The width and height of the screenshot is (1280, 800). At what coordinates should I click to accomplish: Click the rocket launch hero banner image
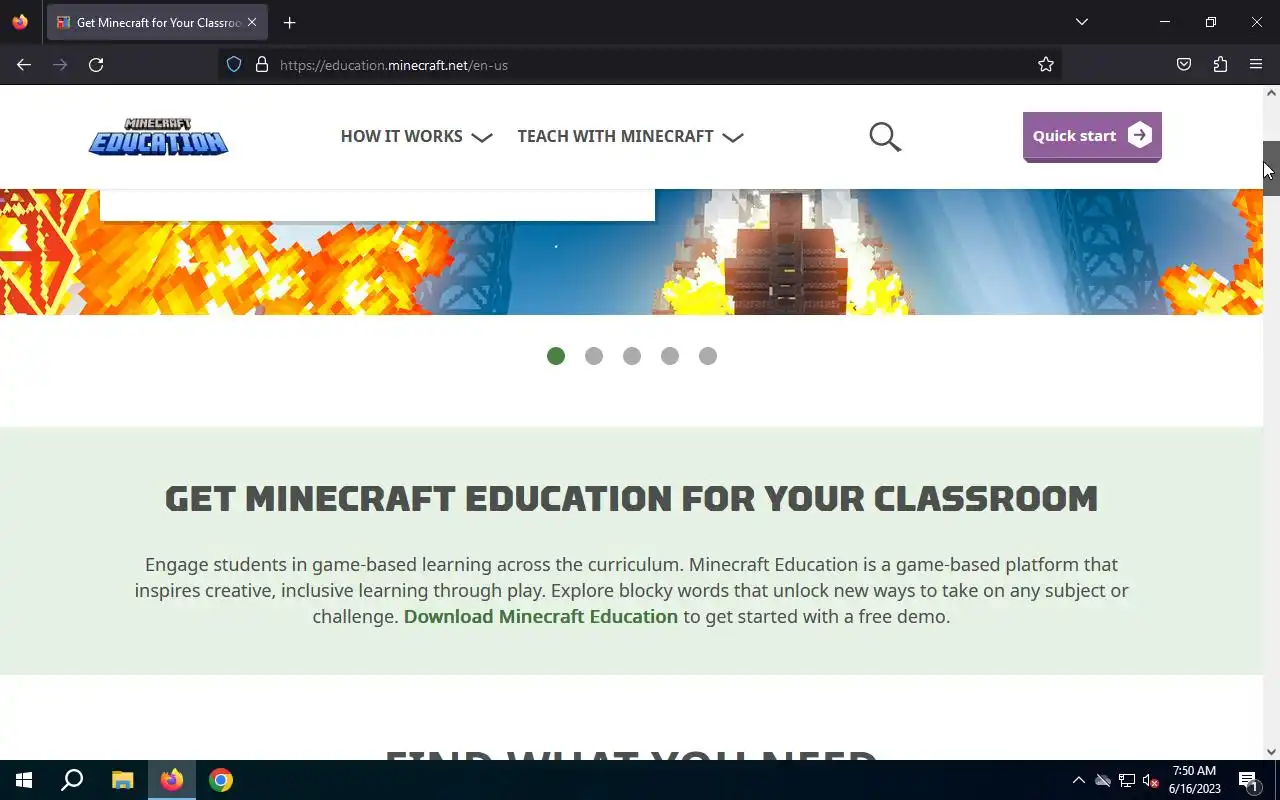click(631, 252)
